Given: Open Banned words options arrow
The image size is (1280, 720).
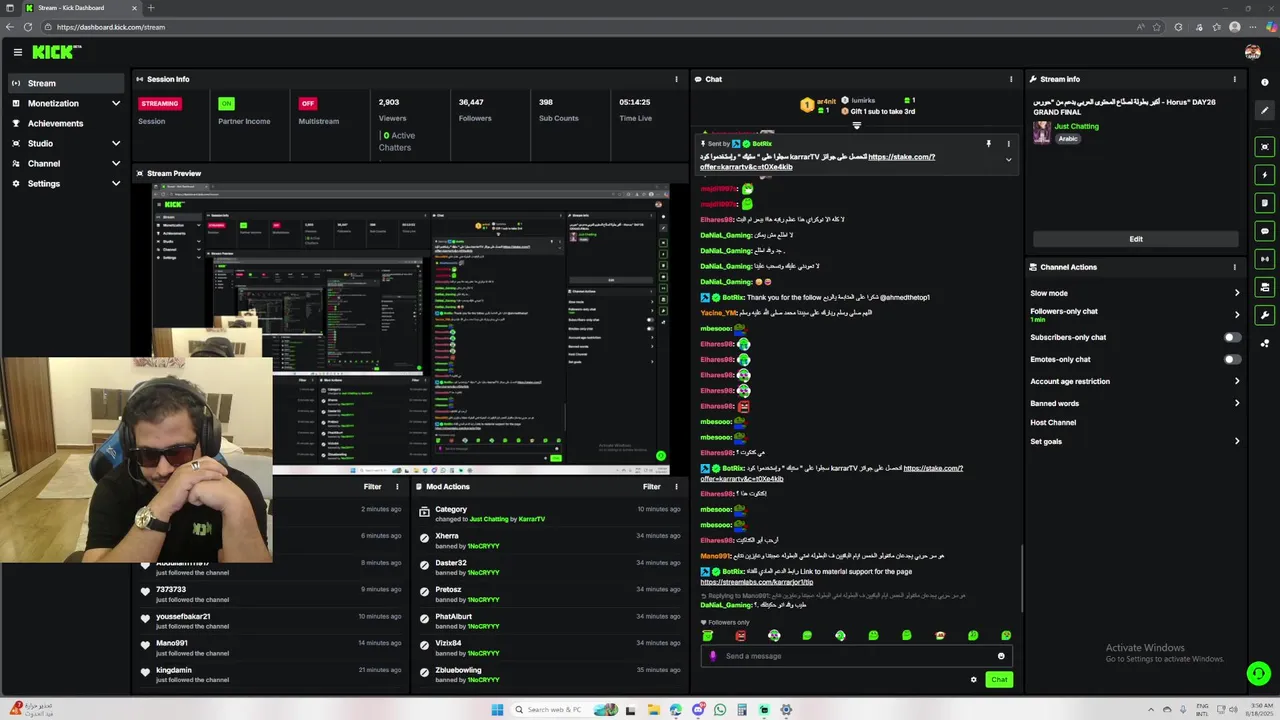Looking at the screenshot, I should (x=1236, y=403).
